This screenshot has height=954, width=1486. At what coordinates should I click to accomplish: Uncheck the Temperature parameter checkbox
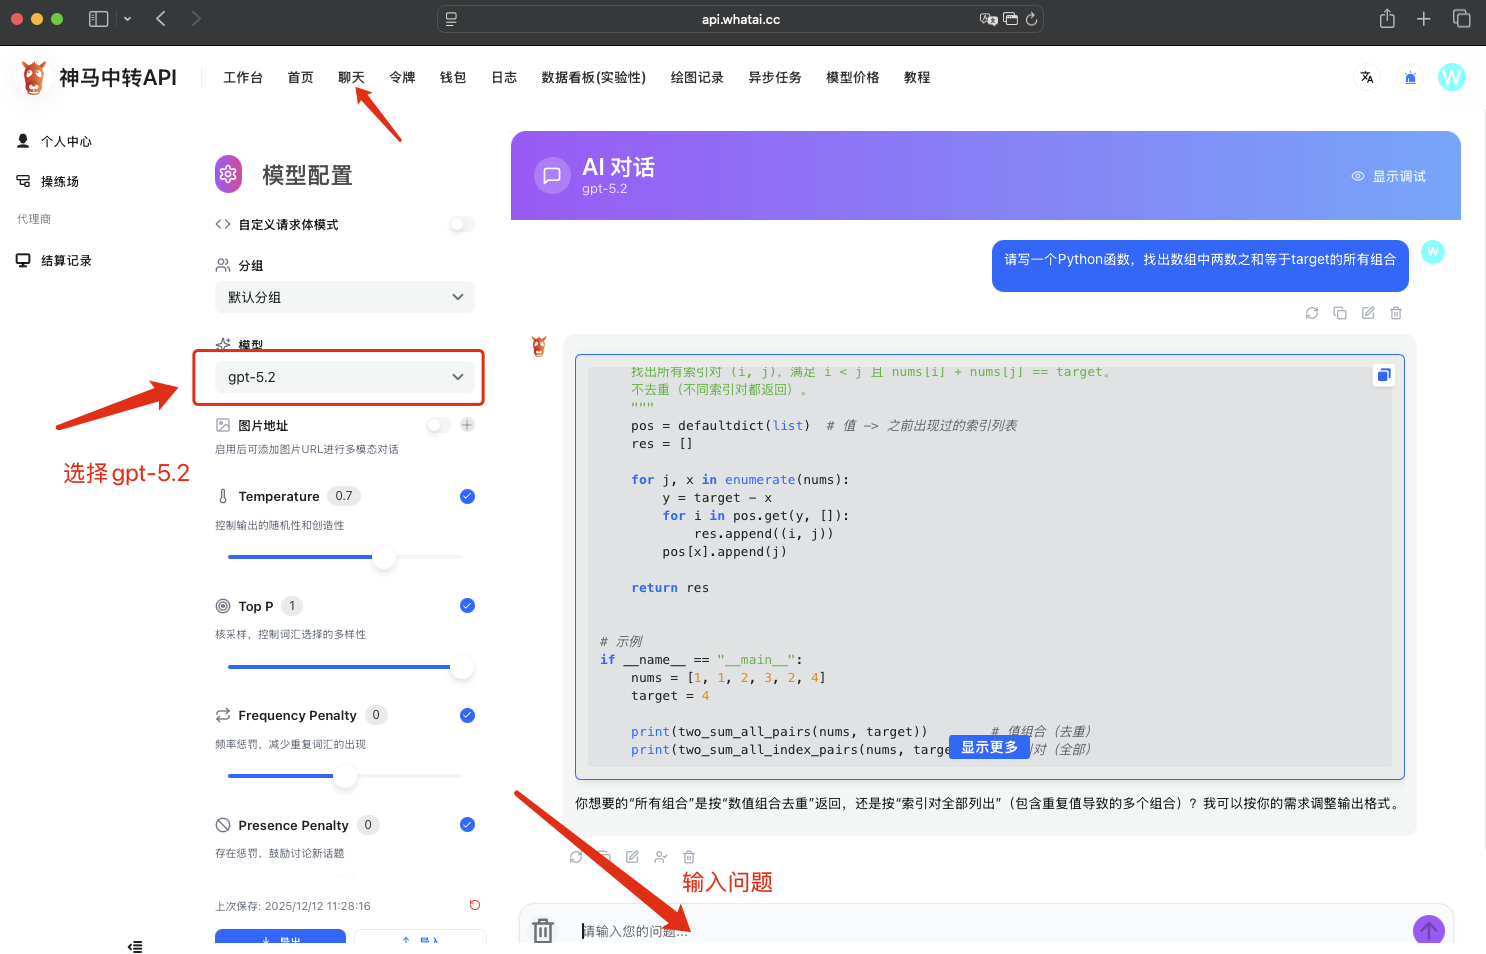[467, 496]
